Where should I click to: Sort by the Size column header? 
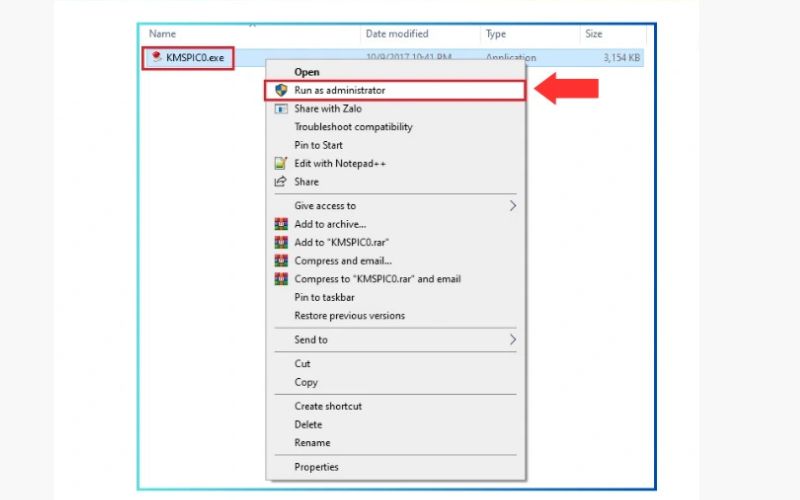point(593,34)
